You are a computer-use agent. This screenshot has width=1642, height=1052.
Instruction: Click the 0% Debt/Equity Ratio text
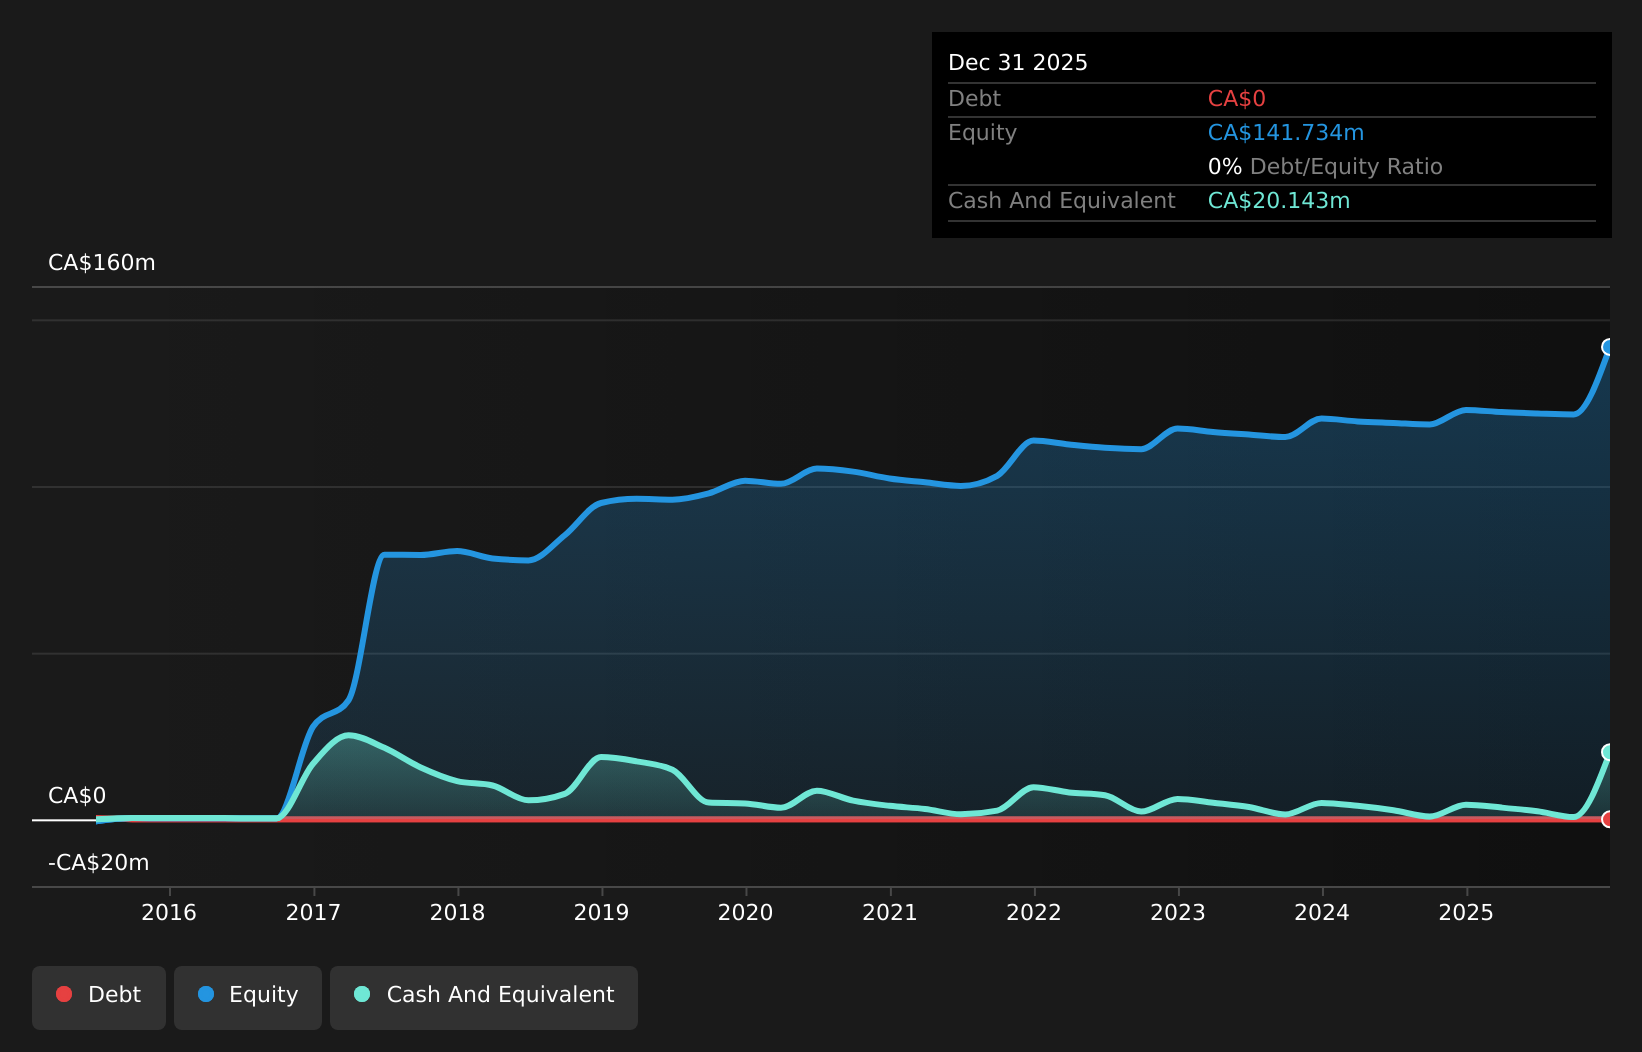[x=1325, y=167]
